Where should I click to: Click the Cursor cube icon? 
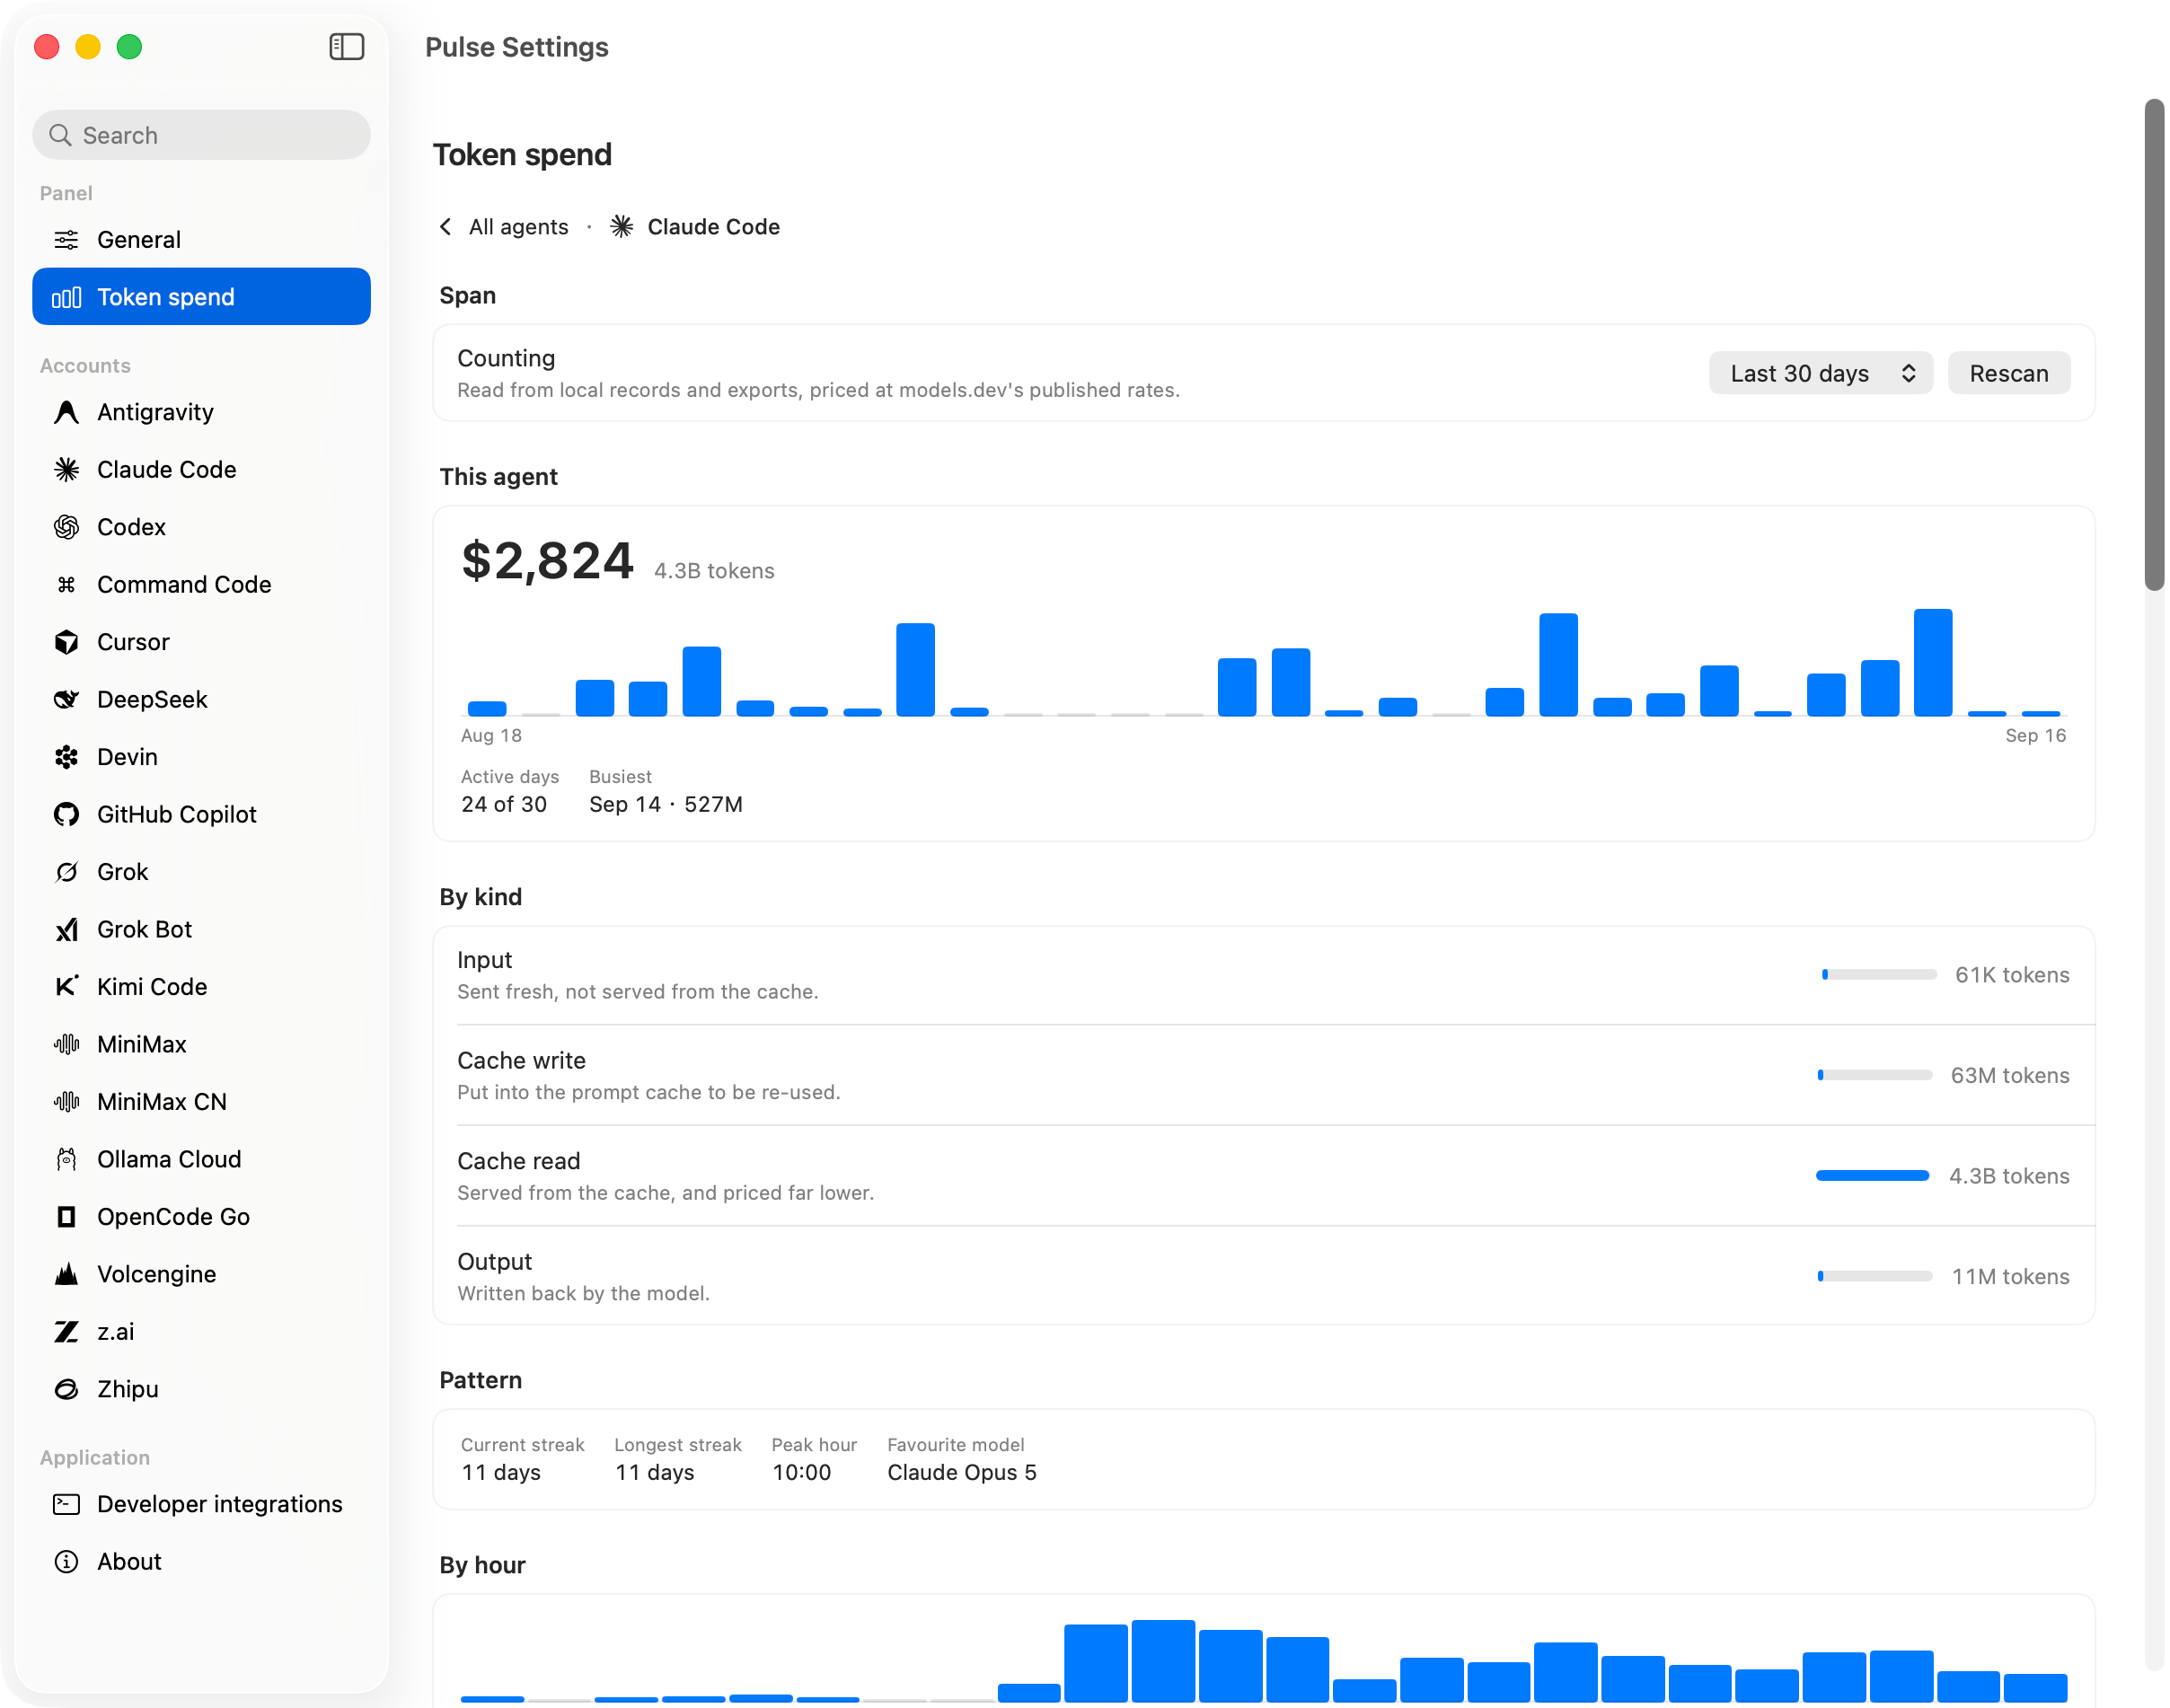[66, 642]
